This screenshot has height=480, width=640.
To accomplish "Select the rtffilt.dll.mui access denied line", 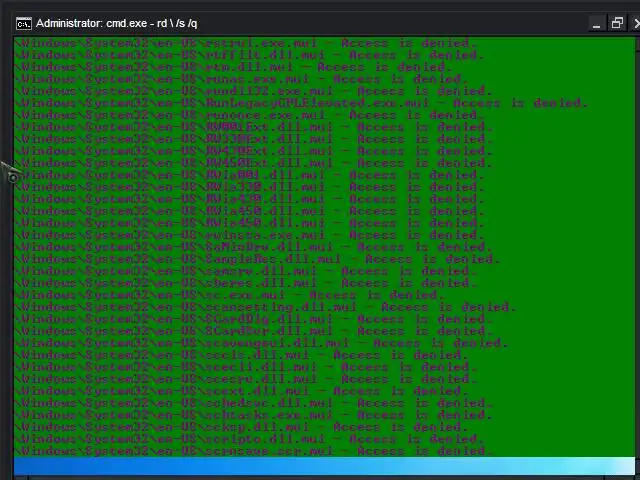I will 249,55.
